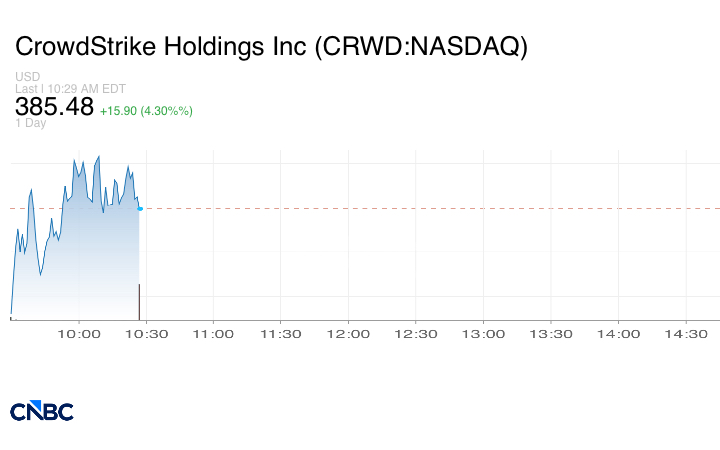The width and height of the screenshot is (720, 450).
Task: Click the 14:00 time axis label
Action: click(x=618, y=335)
